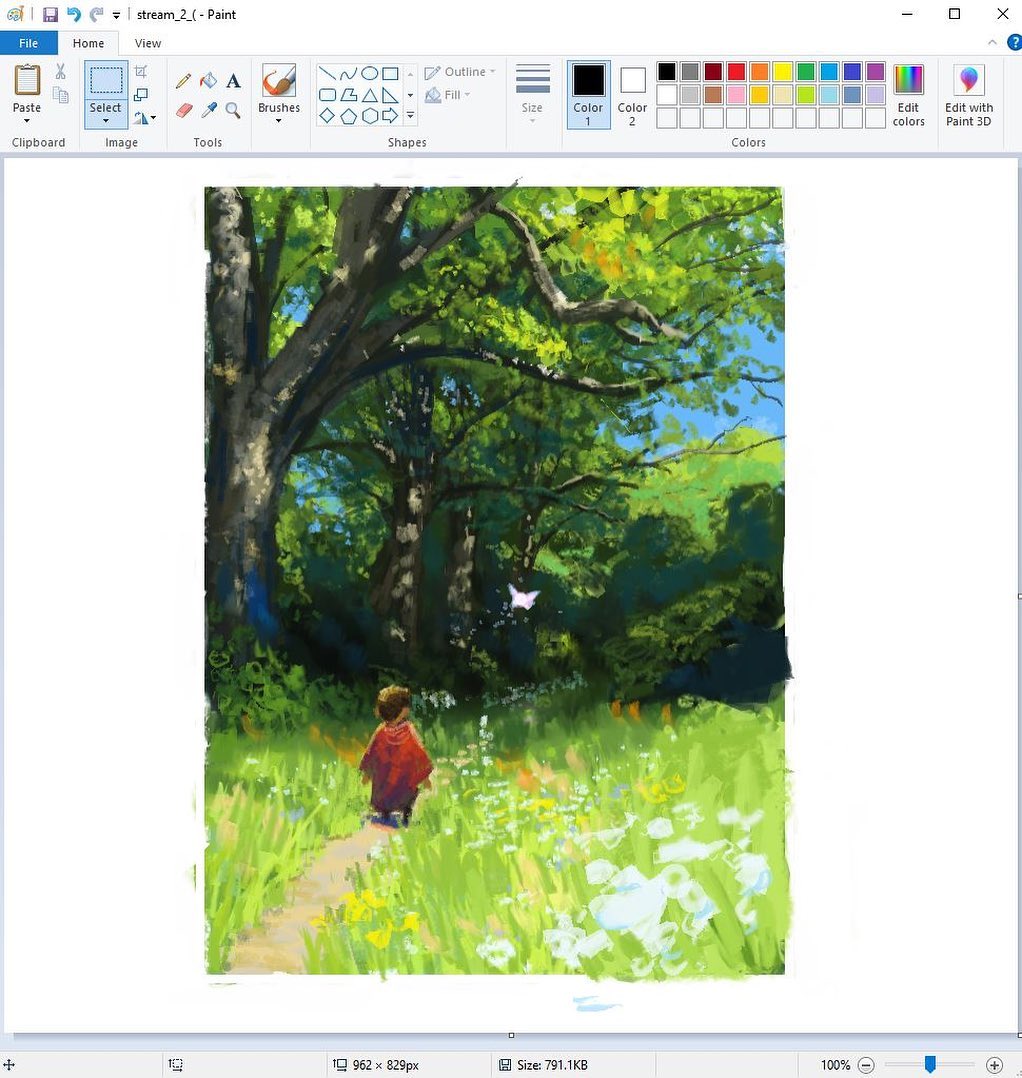Pick the red color swatch
Viewport: 1022px width, 1078px height.
[x=736, y=72]
